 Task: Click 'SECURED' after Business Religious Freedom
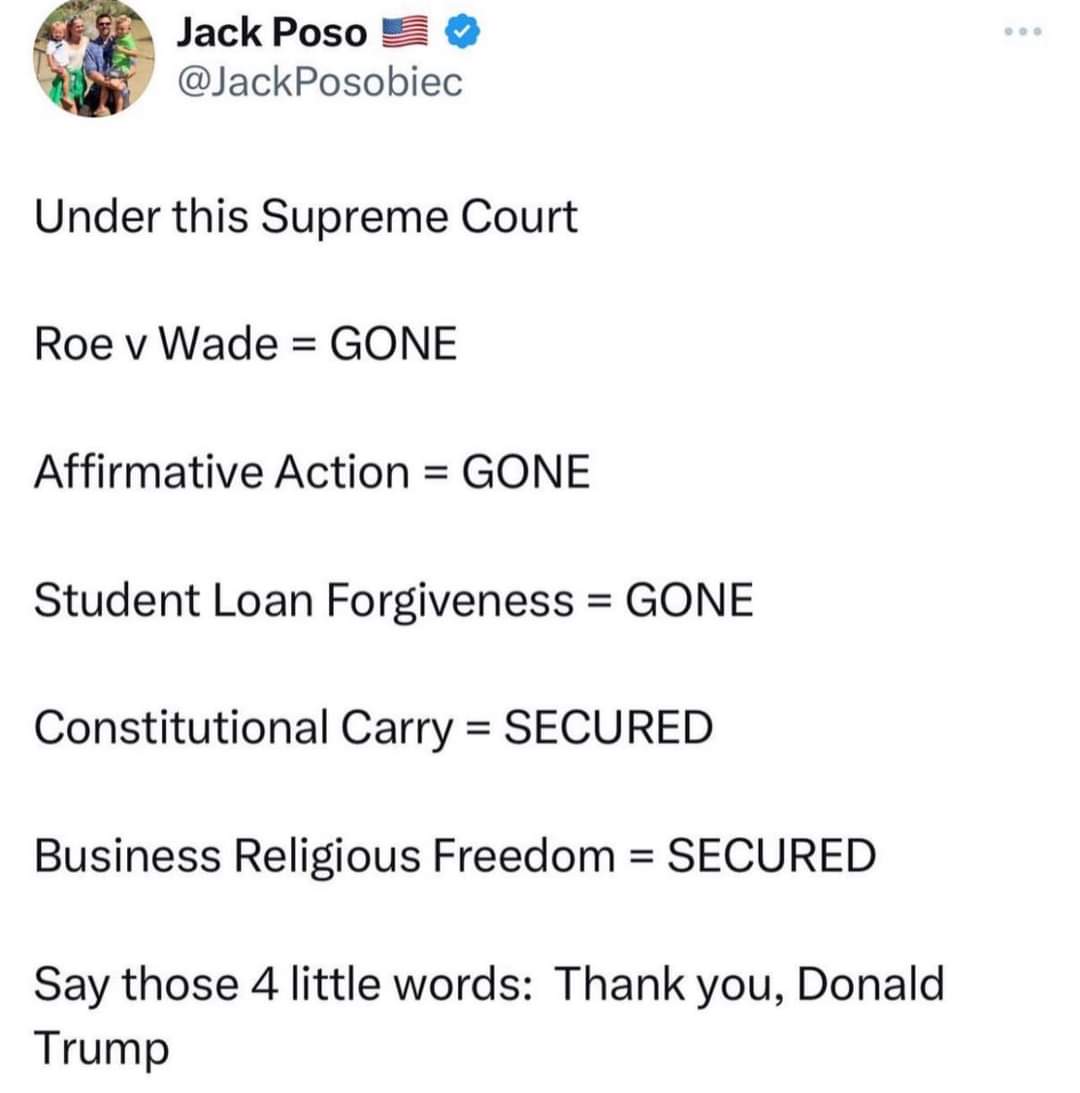(771, 856)
